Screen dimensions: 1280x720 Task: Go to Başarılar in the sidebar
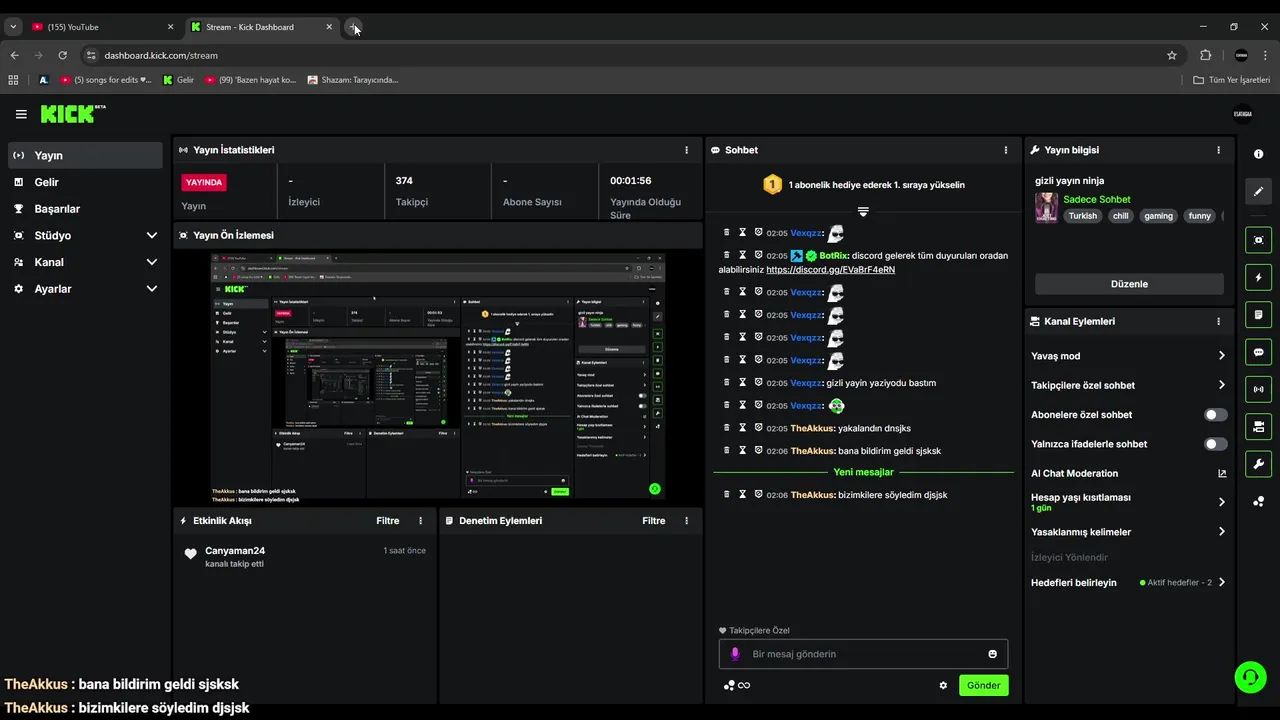[x=85, y=209]
